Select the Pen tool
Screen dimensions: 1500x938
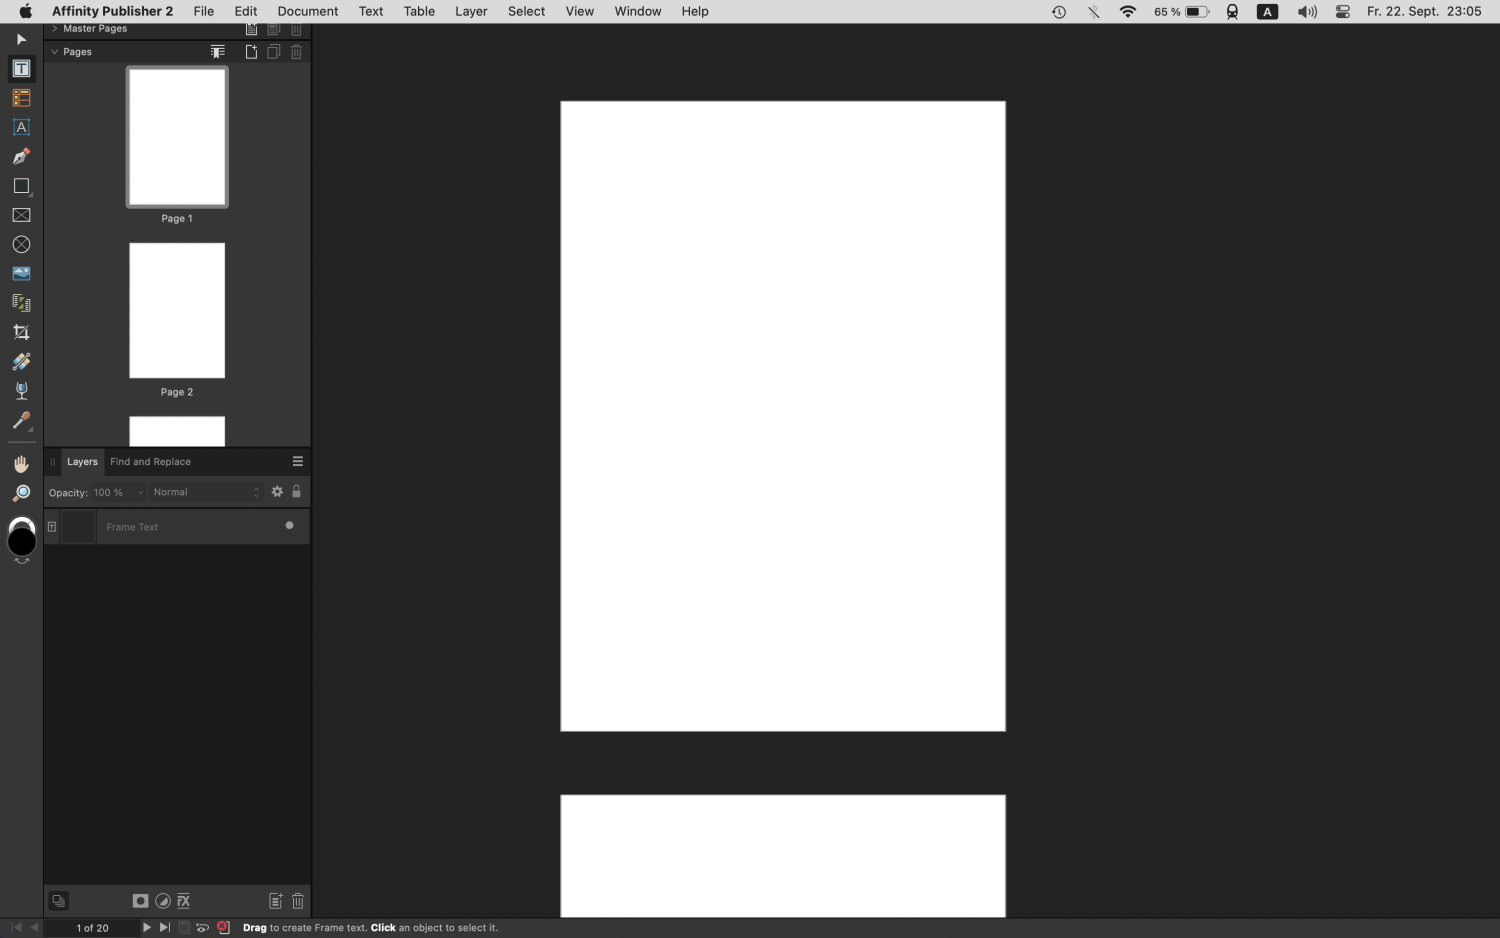(21, 156)
